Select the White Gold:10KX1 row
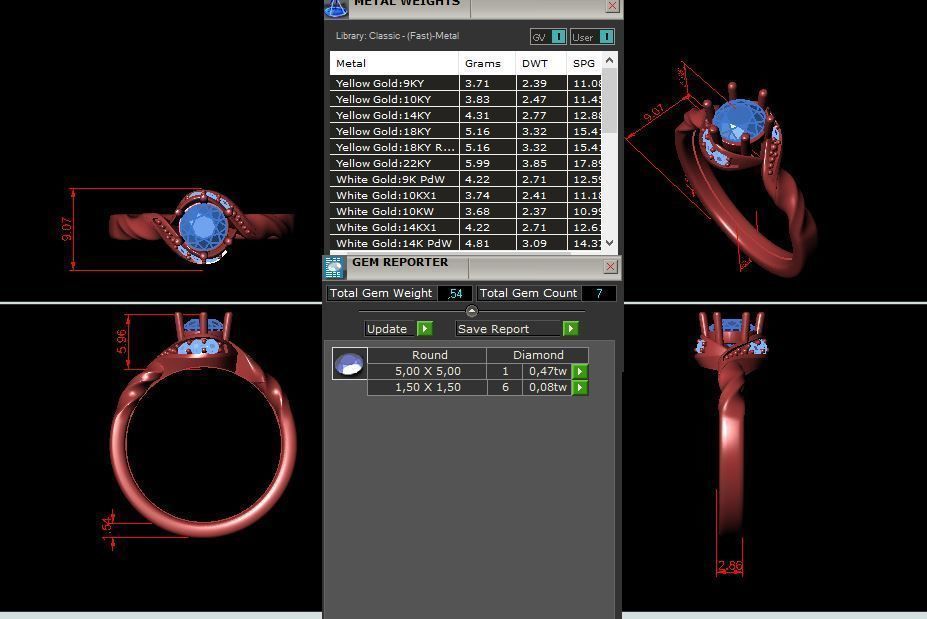 point(465,195)
